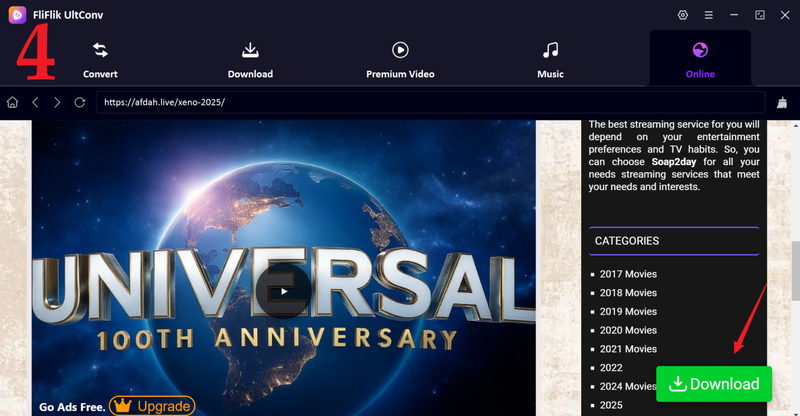Open the 2017 Movies category
Viewport: 800px width, 416px height.
(x=628, y=274)
